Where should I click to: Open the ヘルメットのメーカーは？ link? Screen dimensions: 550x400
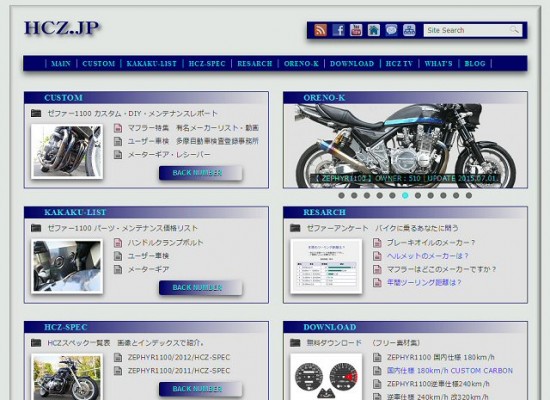click(x=428, y=256)
